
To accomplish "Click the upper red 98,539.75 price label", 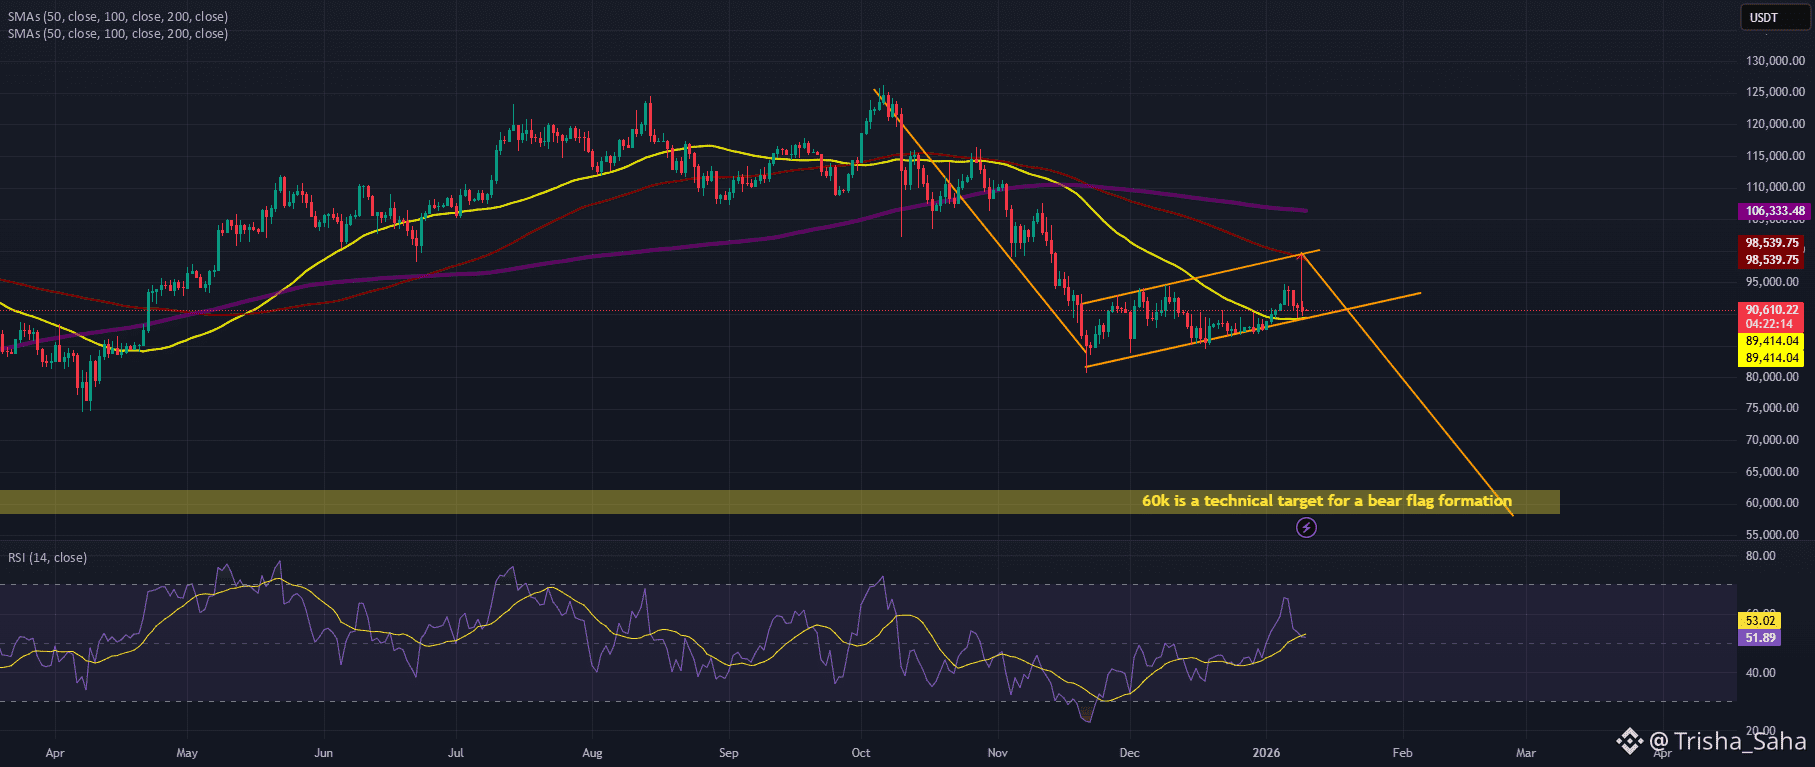I will (1771, 243).
